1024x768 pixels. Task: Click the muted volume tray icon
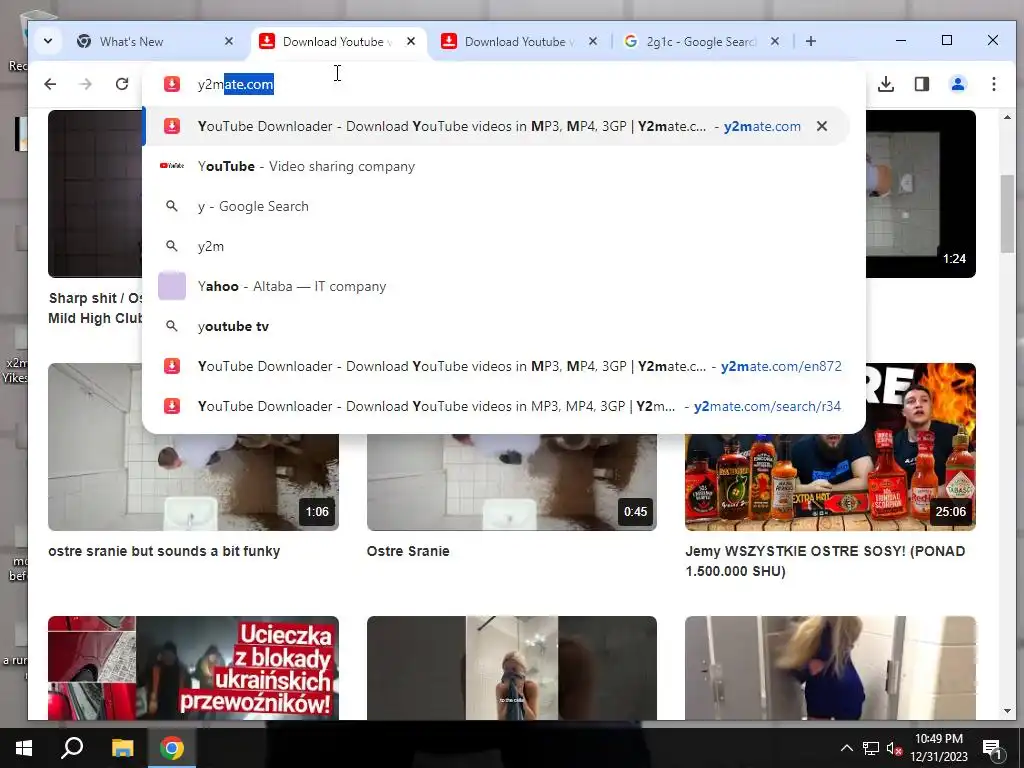click(x=894, y=748)
